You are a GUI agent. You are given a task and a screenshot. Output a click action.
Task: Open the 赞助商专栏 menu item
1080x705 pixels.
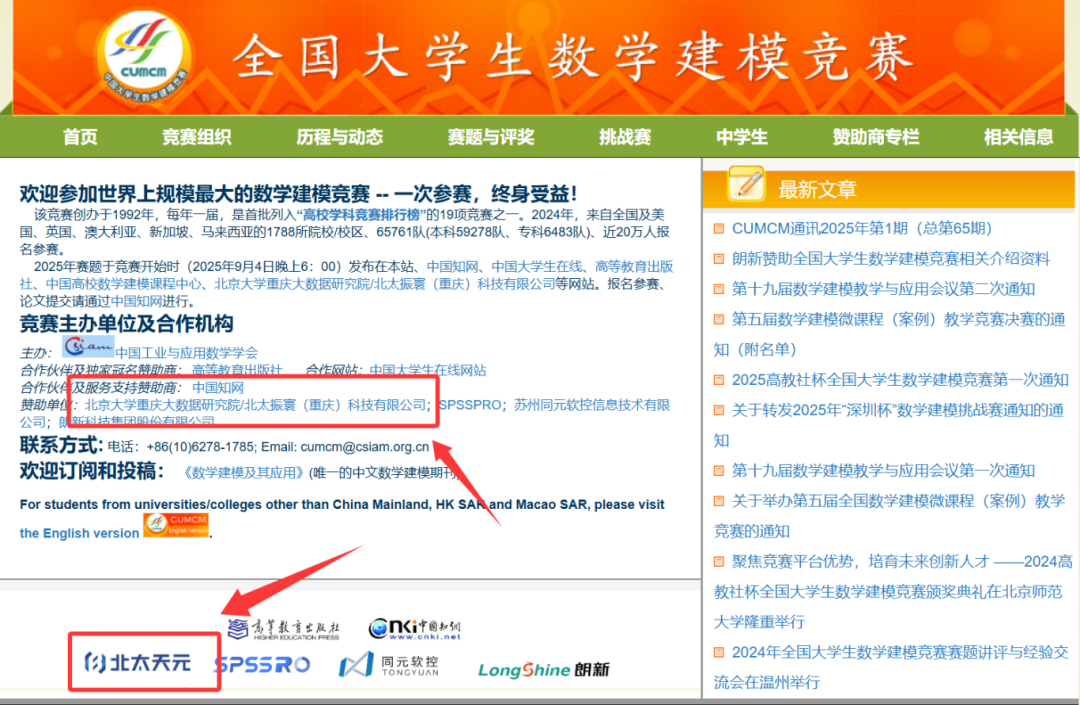coord(876,137)
